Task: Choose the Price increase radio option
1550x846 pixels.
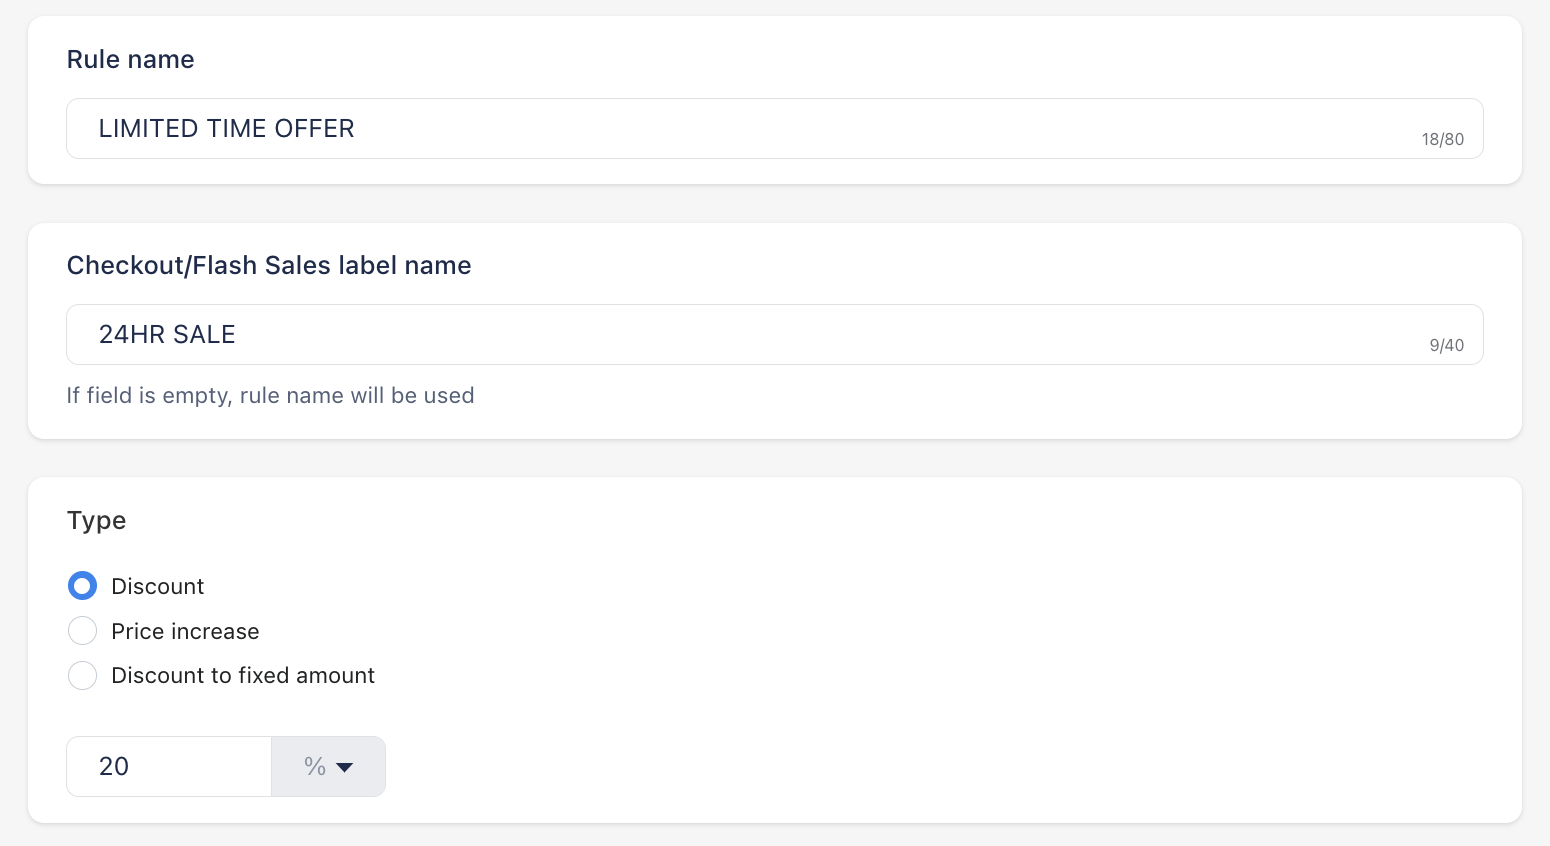Action: (82, 631)
